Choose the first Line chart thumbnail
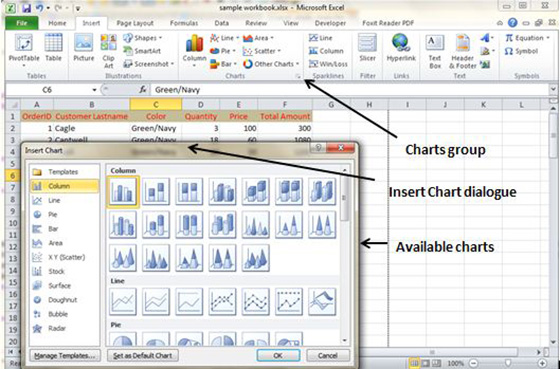 (123, 302)
